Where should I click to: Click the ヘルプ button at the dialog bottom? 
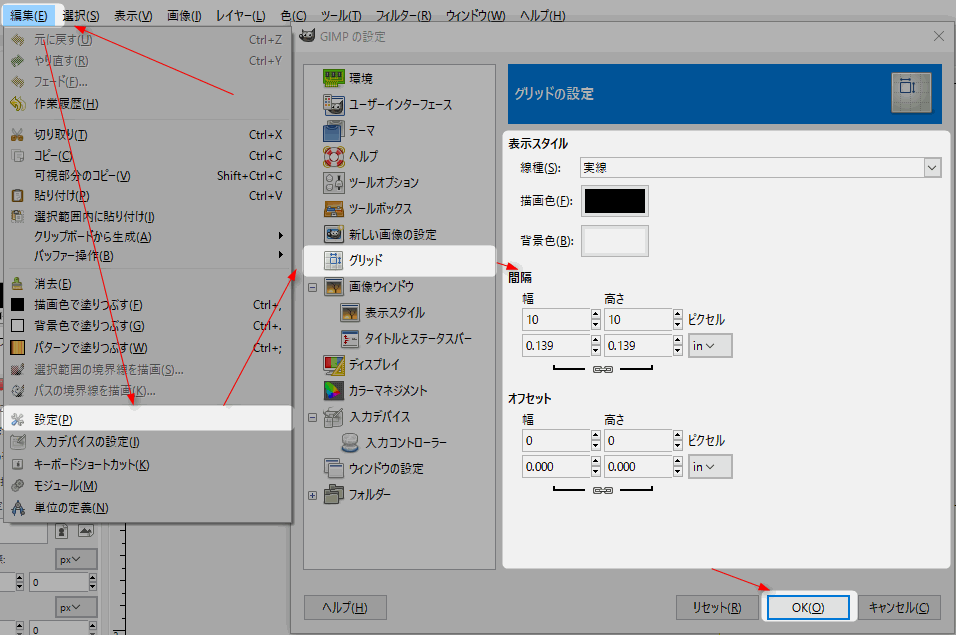[x=345, y=607]
